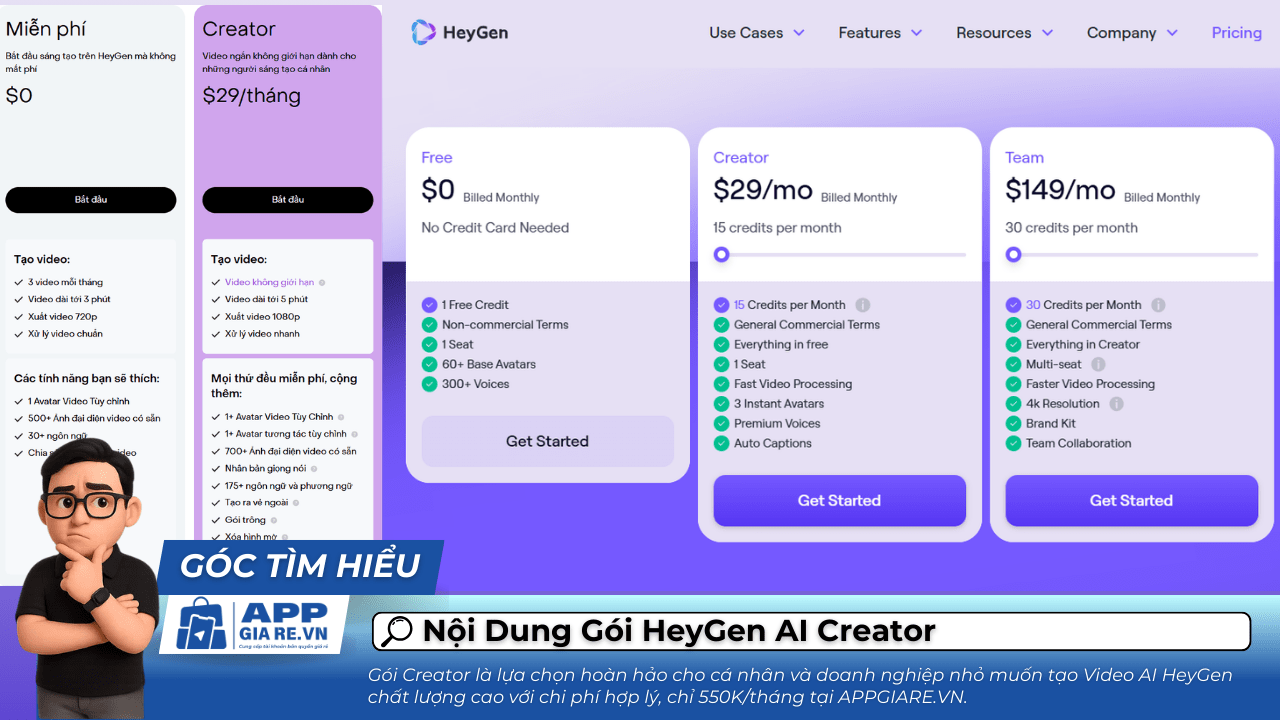
Task: Click the Creator plan title in purple card
Action: point(239,29)
